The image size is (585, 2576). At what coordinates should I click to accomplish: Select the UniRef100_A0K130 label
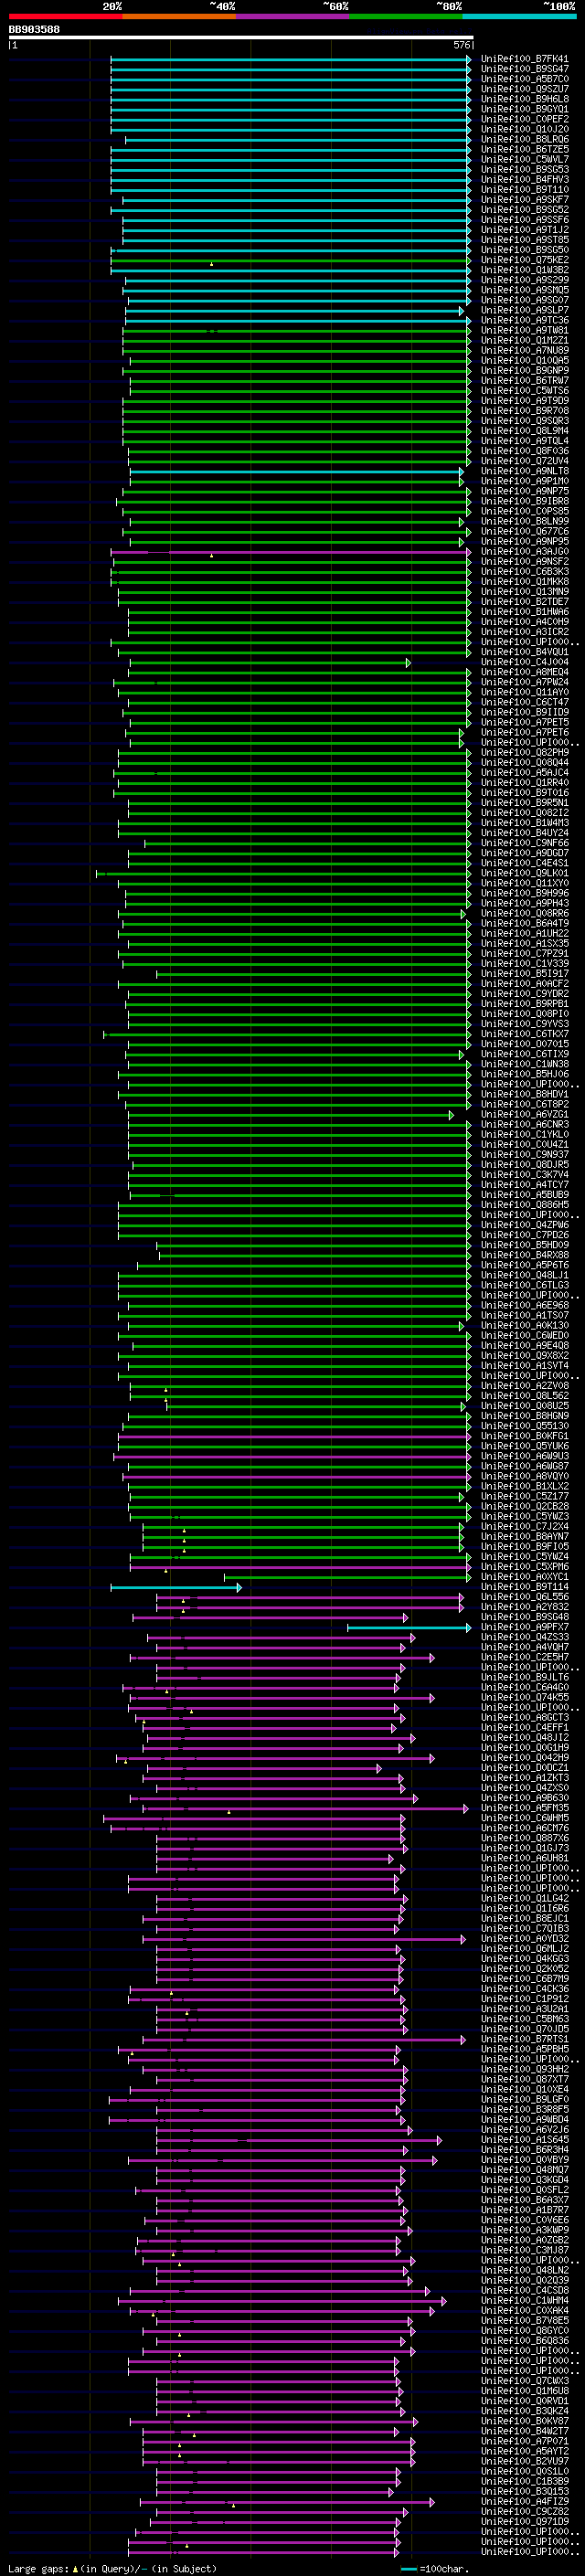524,1325
